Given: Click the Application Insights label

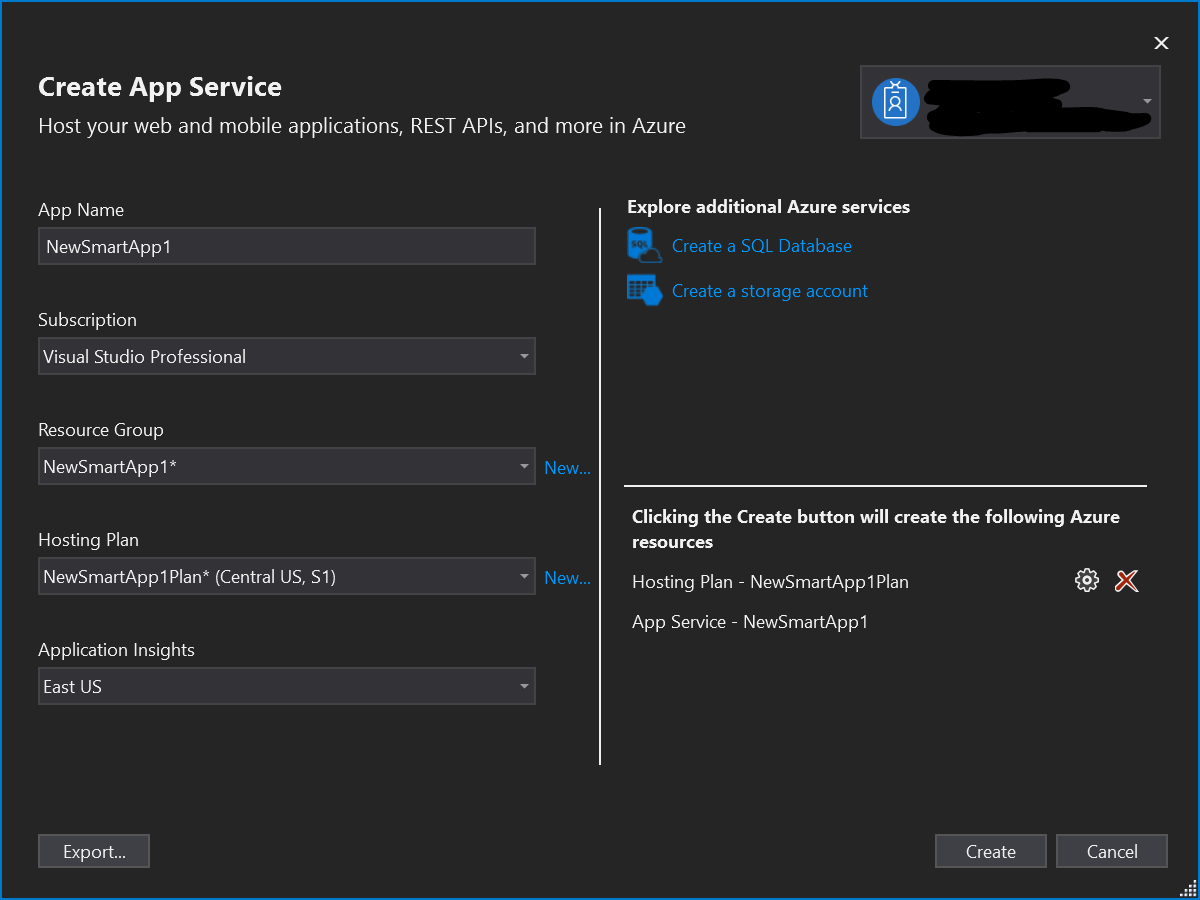Looking at the screenshot, I should click(x=117, y=650).
